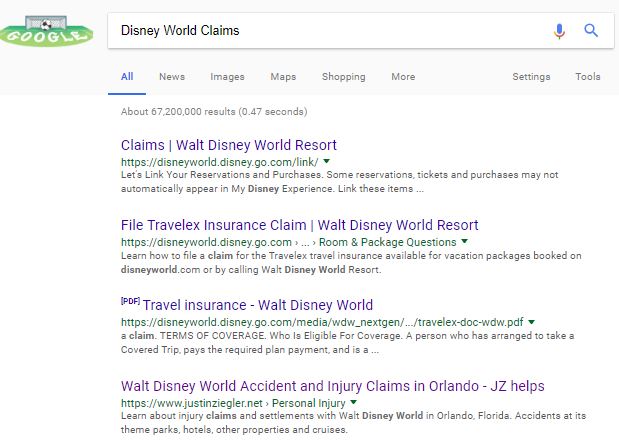Open 'Walt Disney World Accident and Injury Claims' result
The image size is (619, 445).
click(x=333, y=386)
